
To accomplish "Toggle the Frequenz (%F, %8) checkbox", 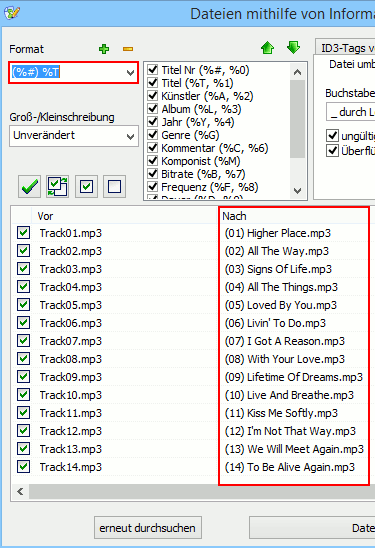I will (x=152, y=187).
